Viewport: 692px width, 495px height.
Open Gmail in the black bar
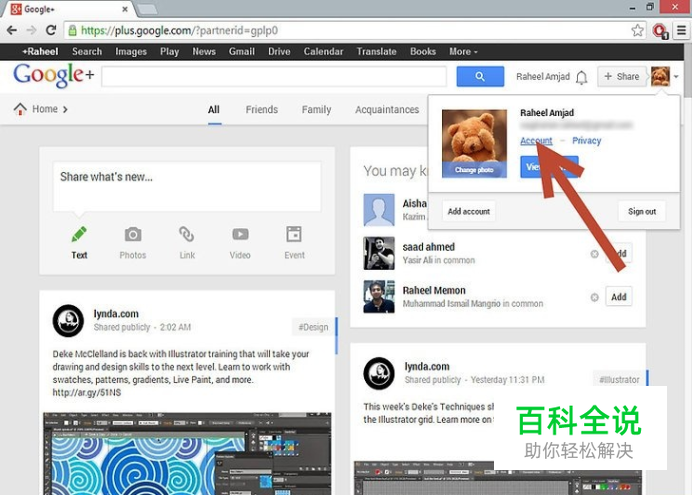pyautogui.click(x=241, y=52)
